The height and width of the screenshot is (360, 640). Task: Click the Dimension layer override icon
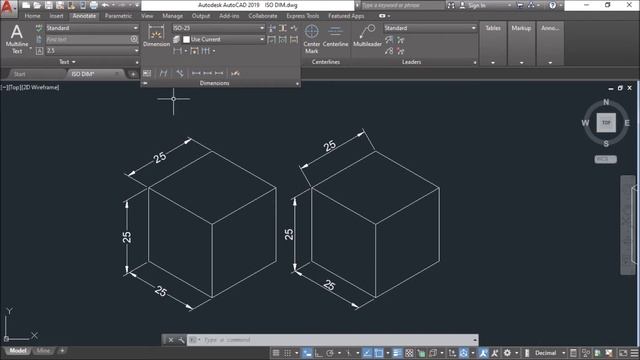pyautogui.click(x=176, y=39)
